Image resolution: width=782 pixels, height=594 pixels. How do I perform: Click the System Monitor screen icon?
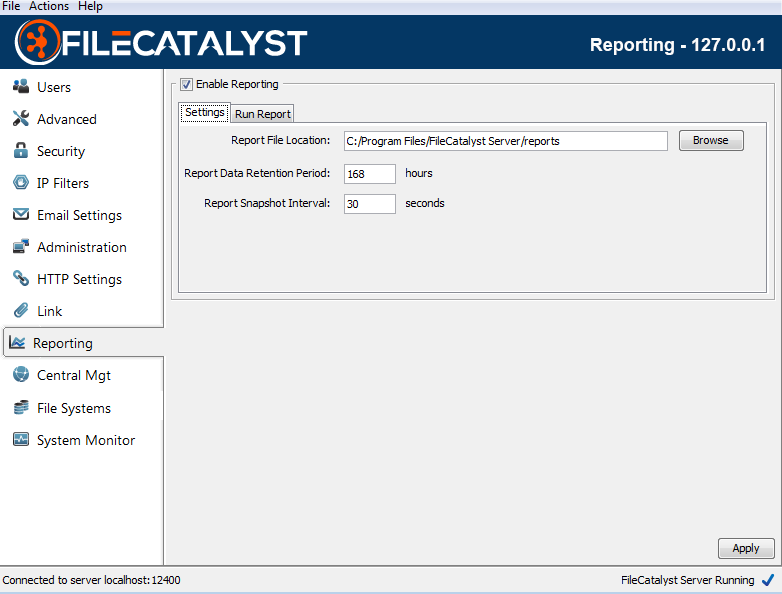pos(20,439)
